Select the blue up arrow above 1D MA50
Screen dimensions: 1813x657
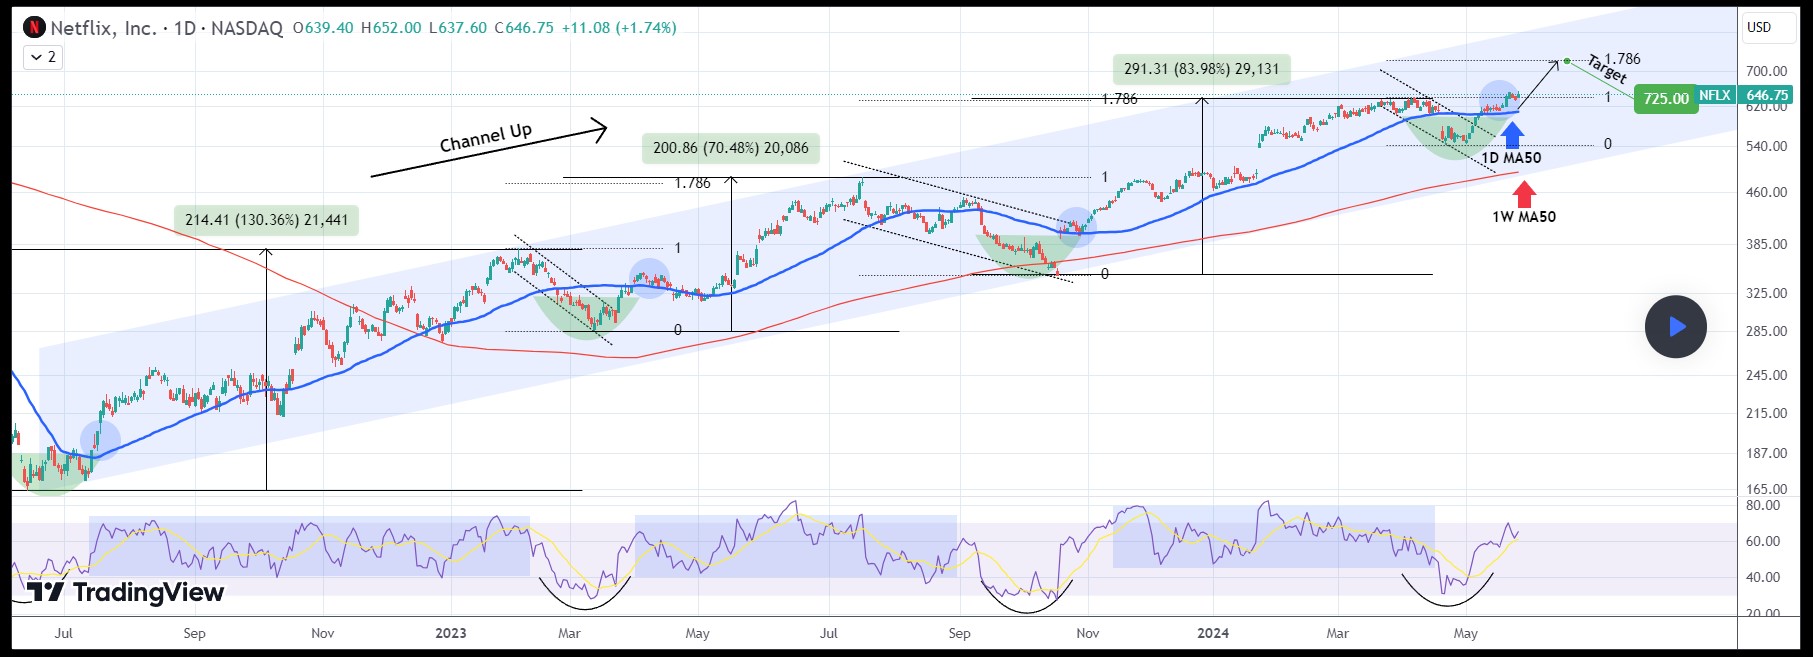1511,135
